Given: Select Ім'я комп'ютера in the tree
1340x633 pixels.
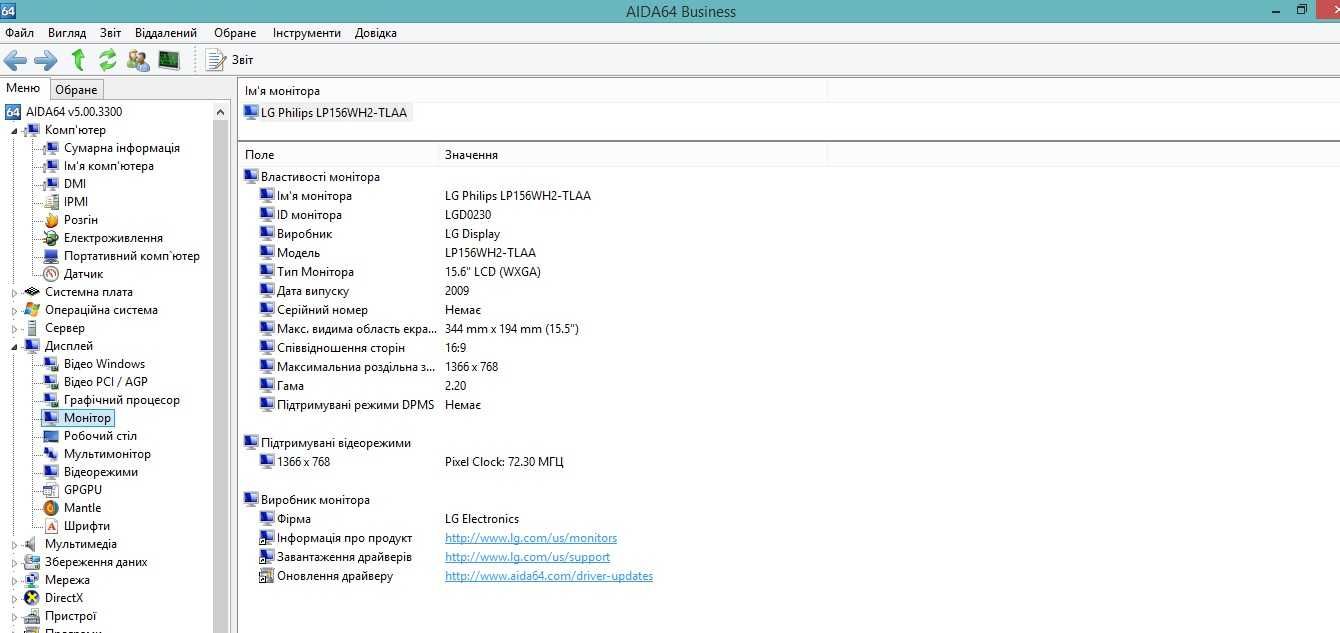Looking at the screenshot, I should (109, 166).
